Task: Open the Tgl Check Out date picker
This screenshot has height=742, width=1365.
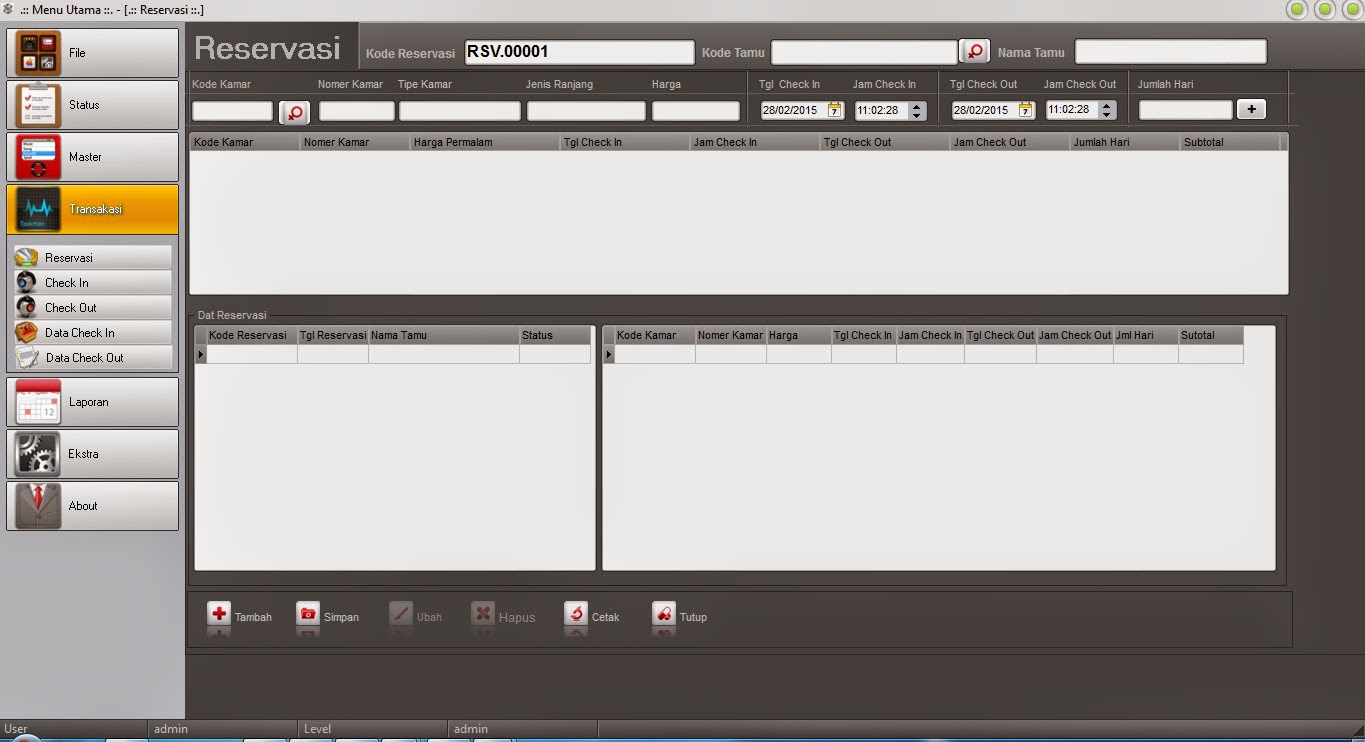Action: (1026, 110)
